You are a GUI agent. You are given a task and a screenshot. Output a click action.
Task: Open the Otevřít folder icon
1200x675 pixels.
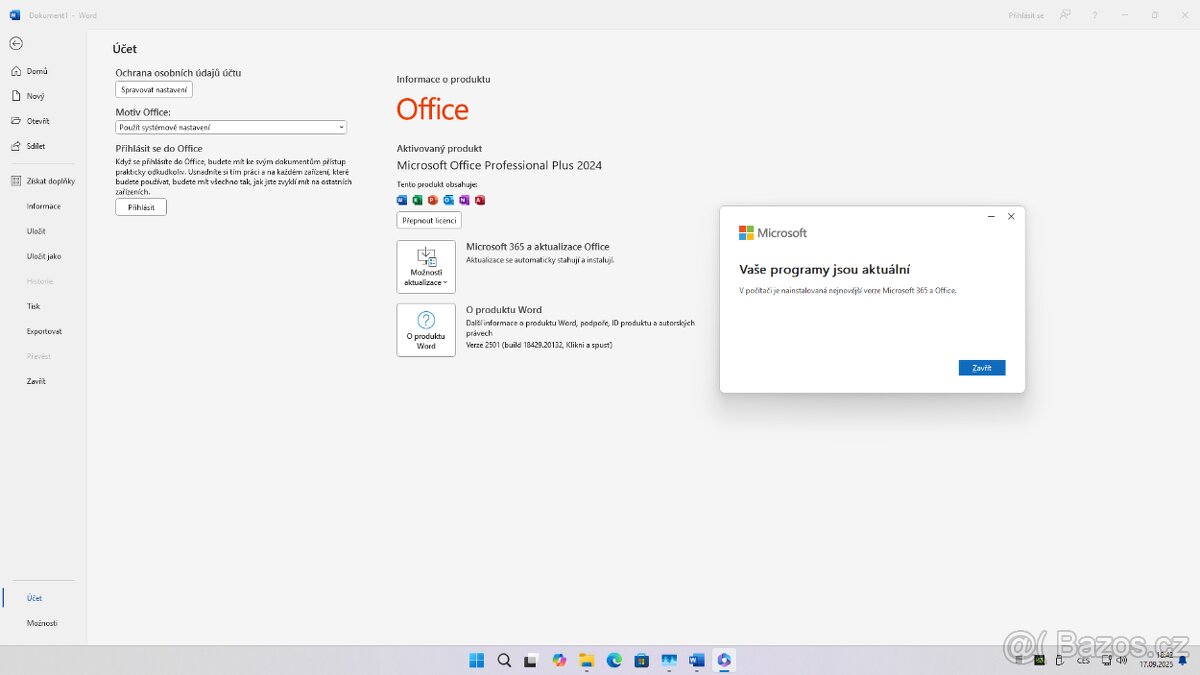[16, 121]
